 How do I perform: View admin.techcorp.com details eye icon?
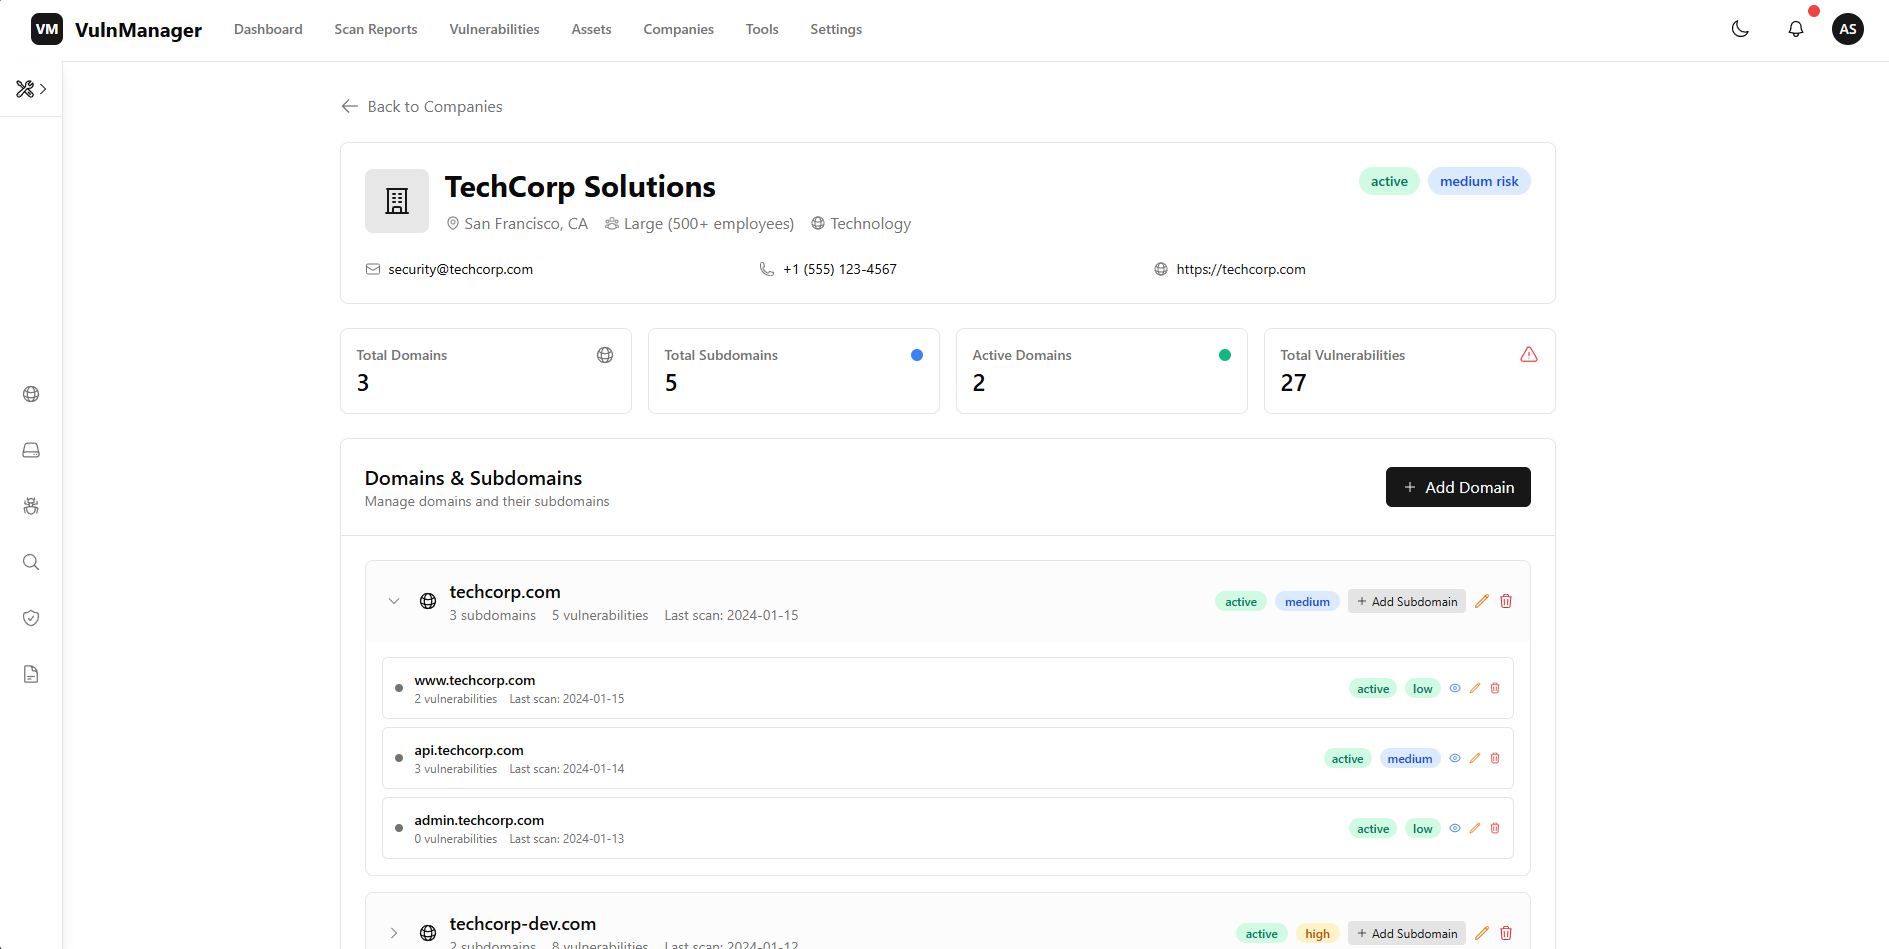1455,828
